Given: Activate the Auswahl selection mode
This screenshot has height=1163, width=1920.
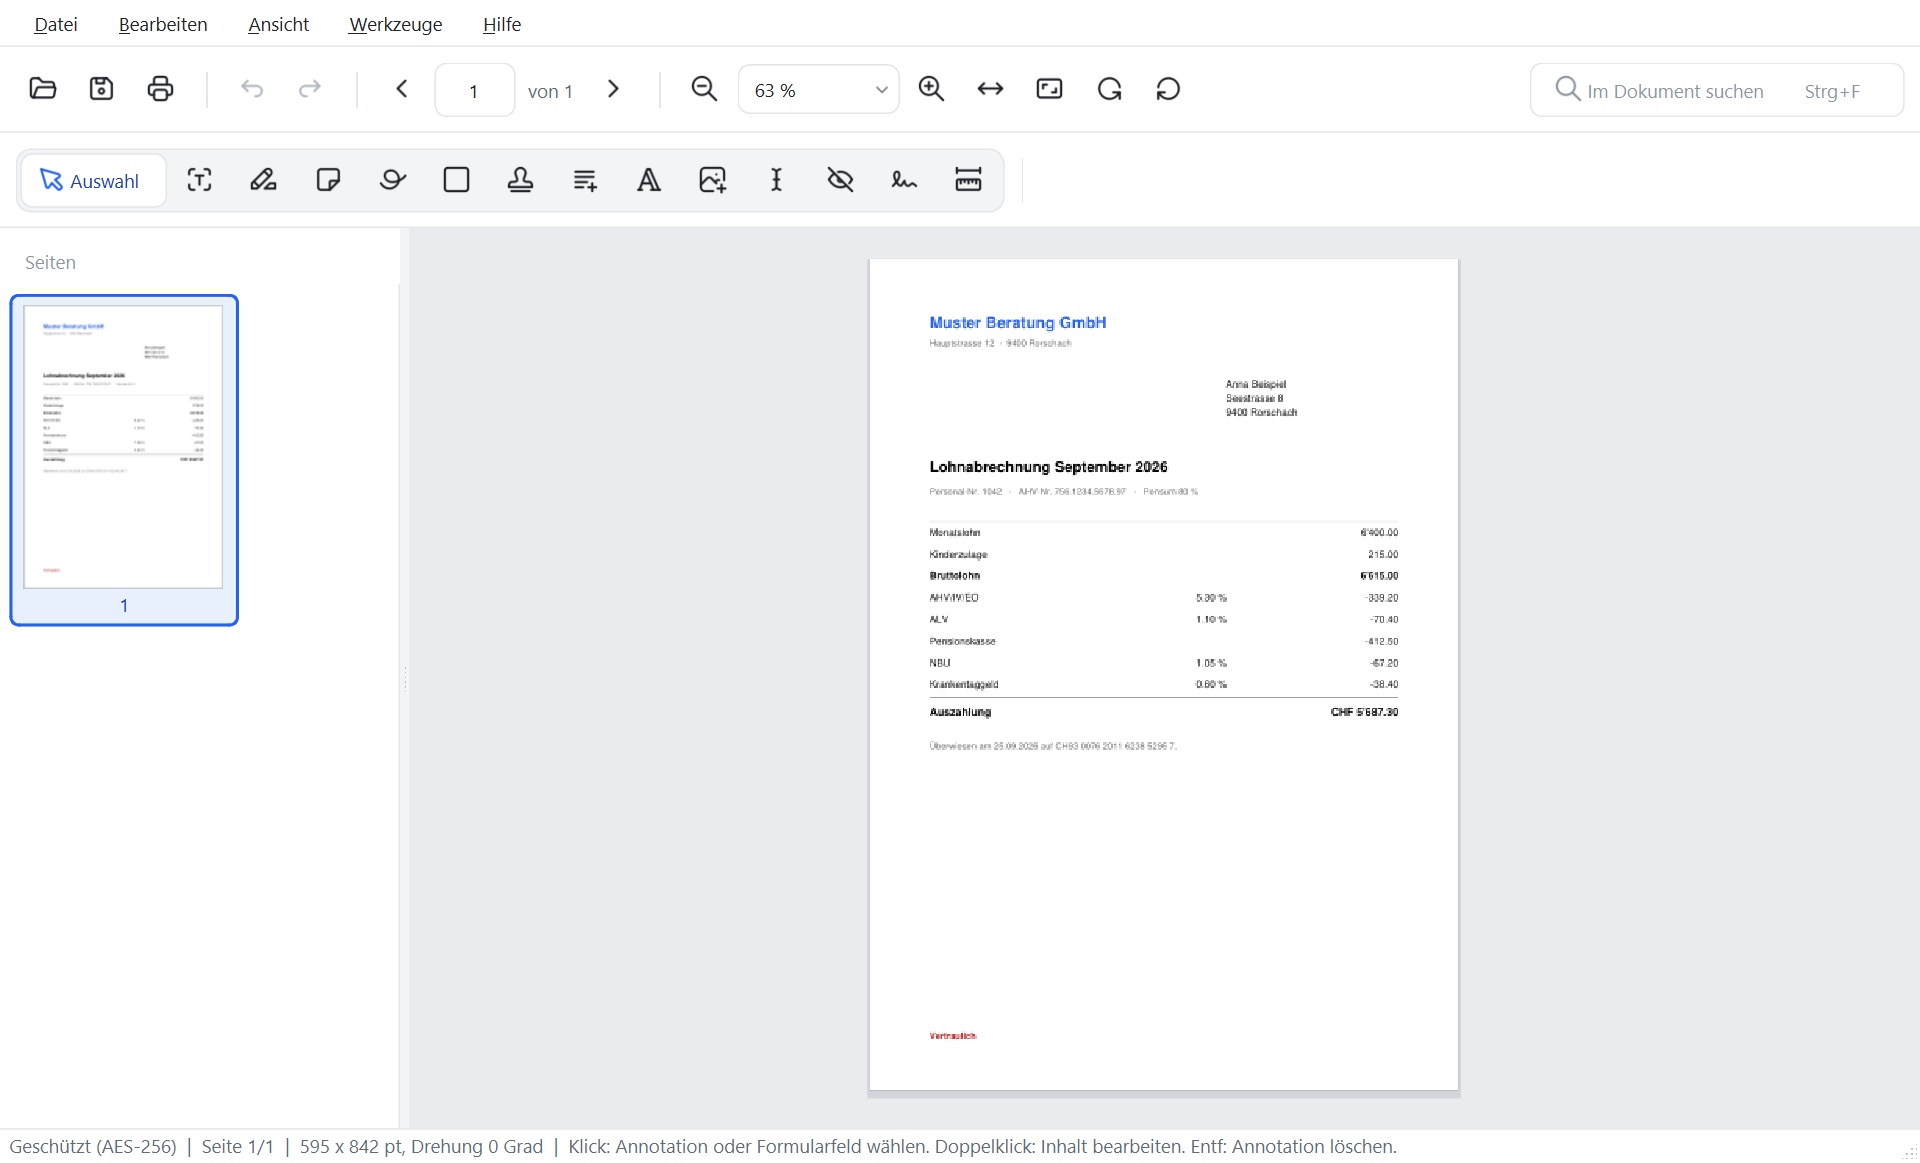Looking at the screenshot, I should (93, 180).
